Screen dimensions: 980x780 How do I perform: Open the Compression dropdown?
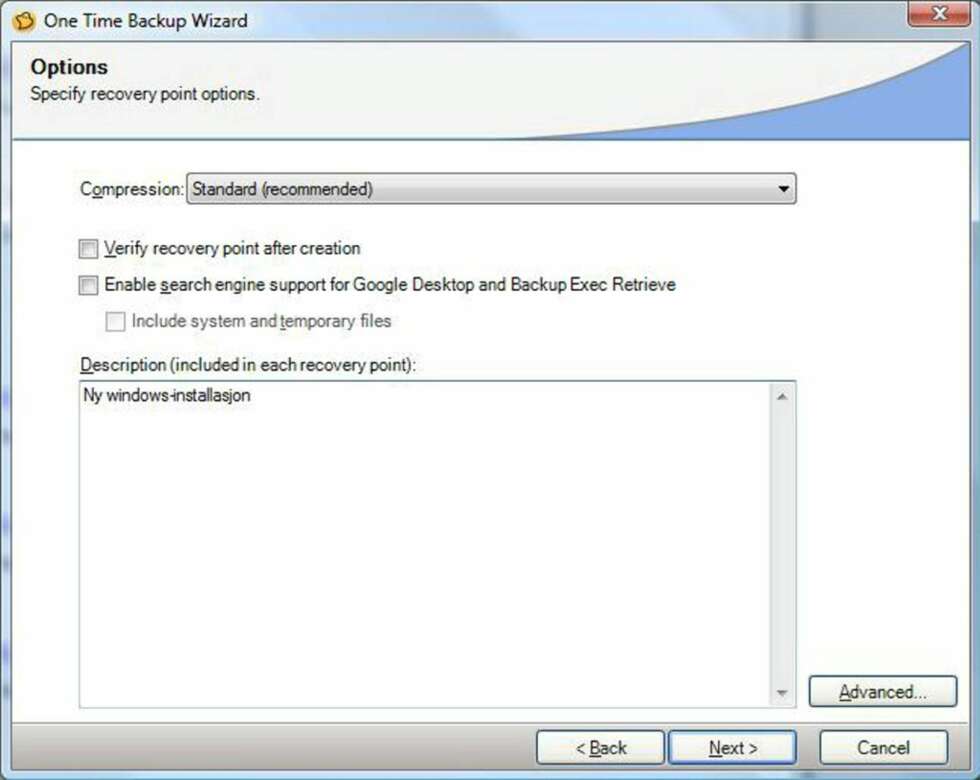tap(491, 189)
